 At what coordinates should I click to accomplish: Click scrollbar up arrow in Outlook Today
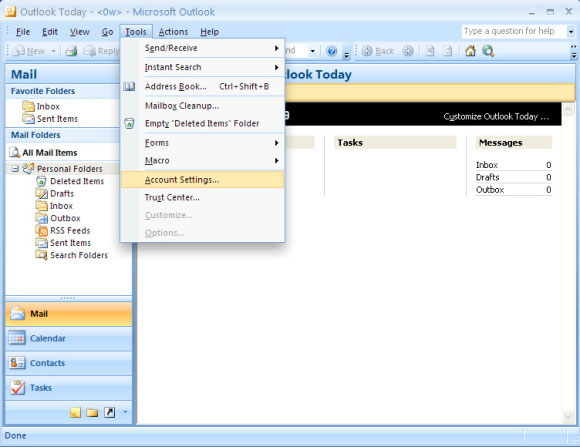[x=568, y=109]
